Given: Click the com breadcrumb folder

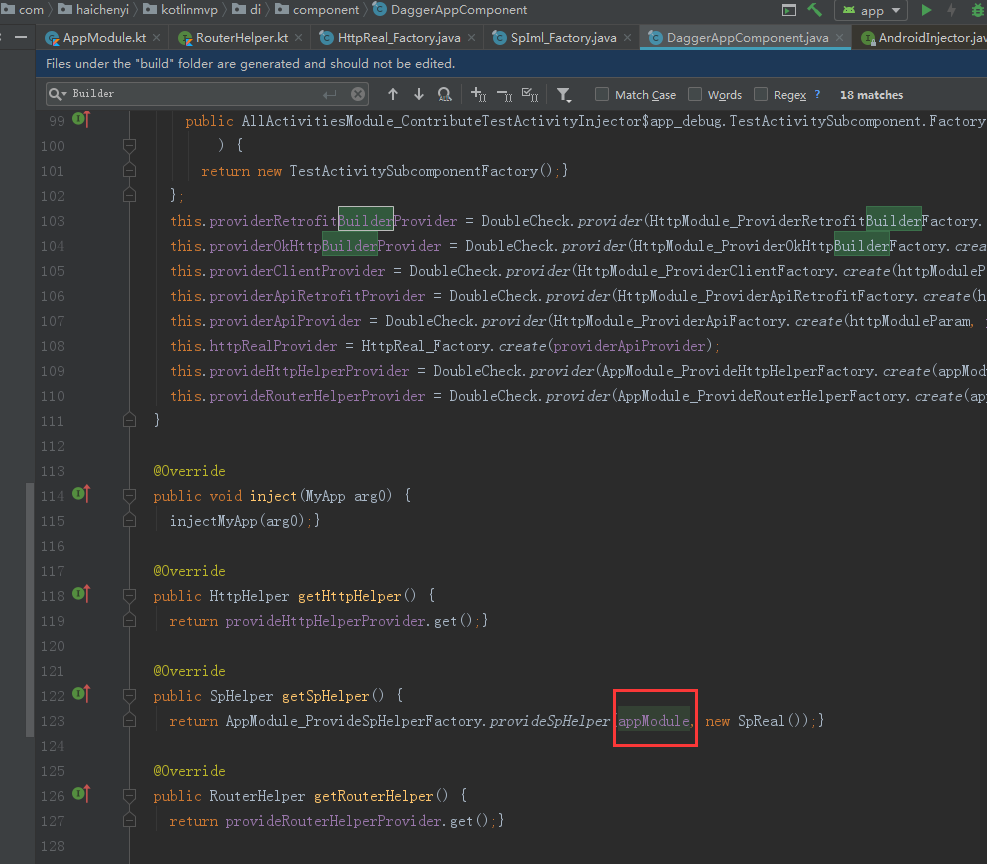Looking at the screenshot, I should [x=23, y=9].
